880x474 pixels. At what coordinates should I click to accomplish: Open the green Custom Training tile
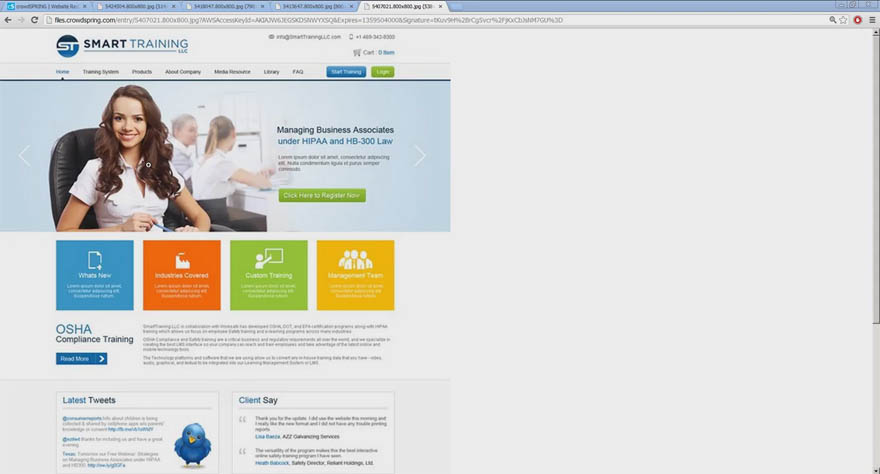pyautogui.click(x=269, y=275)
